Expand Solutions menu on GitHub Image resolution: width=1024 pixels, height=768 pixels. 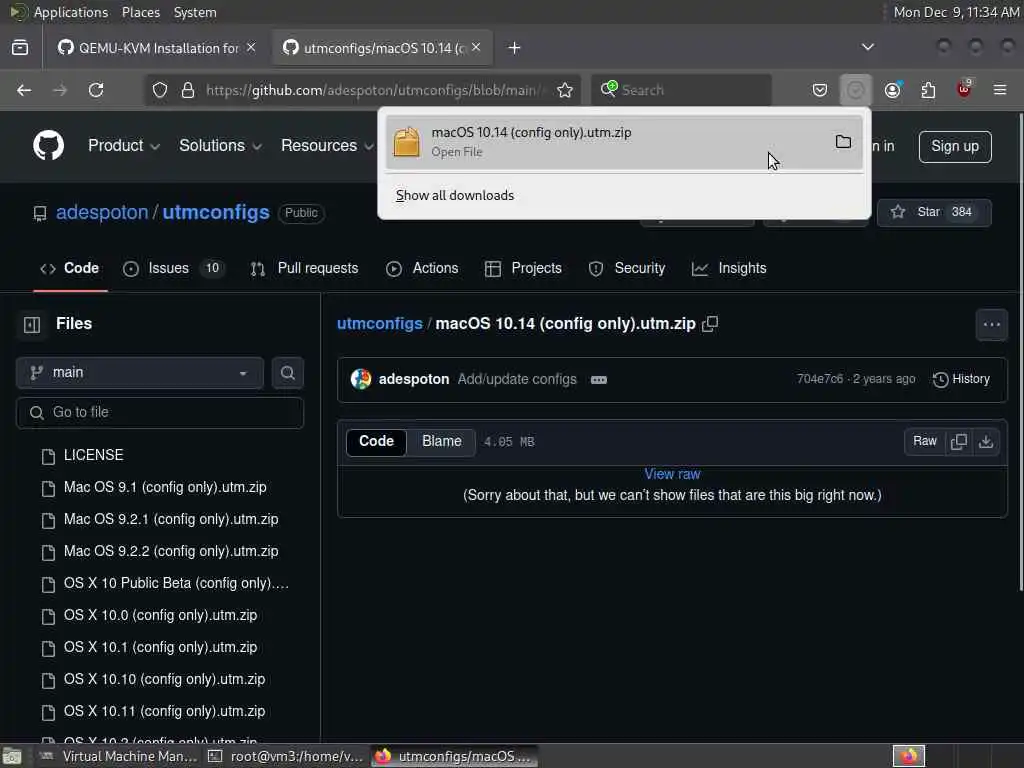(x=220, y=146)
